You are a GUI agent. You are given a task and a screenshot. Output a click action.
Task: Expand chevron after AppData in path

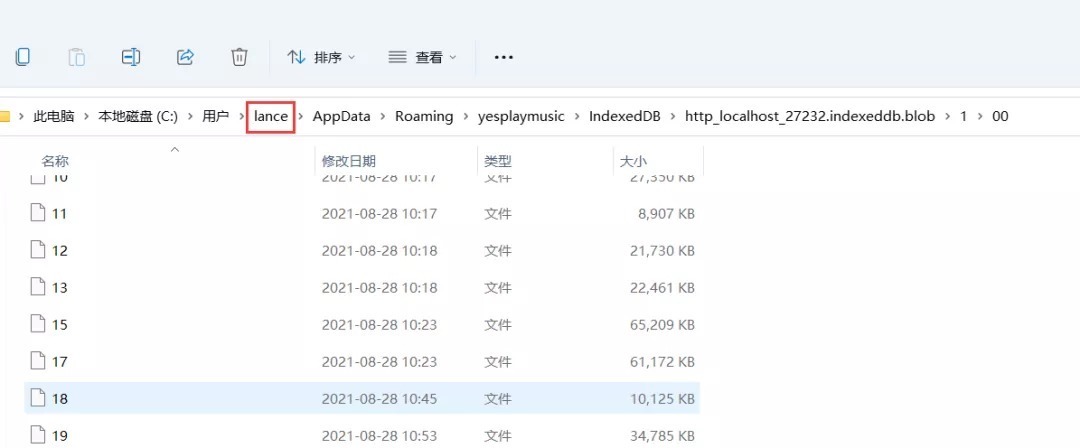point(383,117)
